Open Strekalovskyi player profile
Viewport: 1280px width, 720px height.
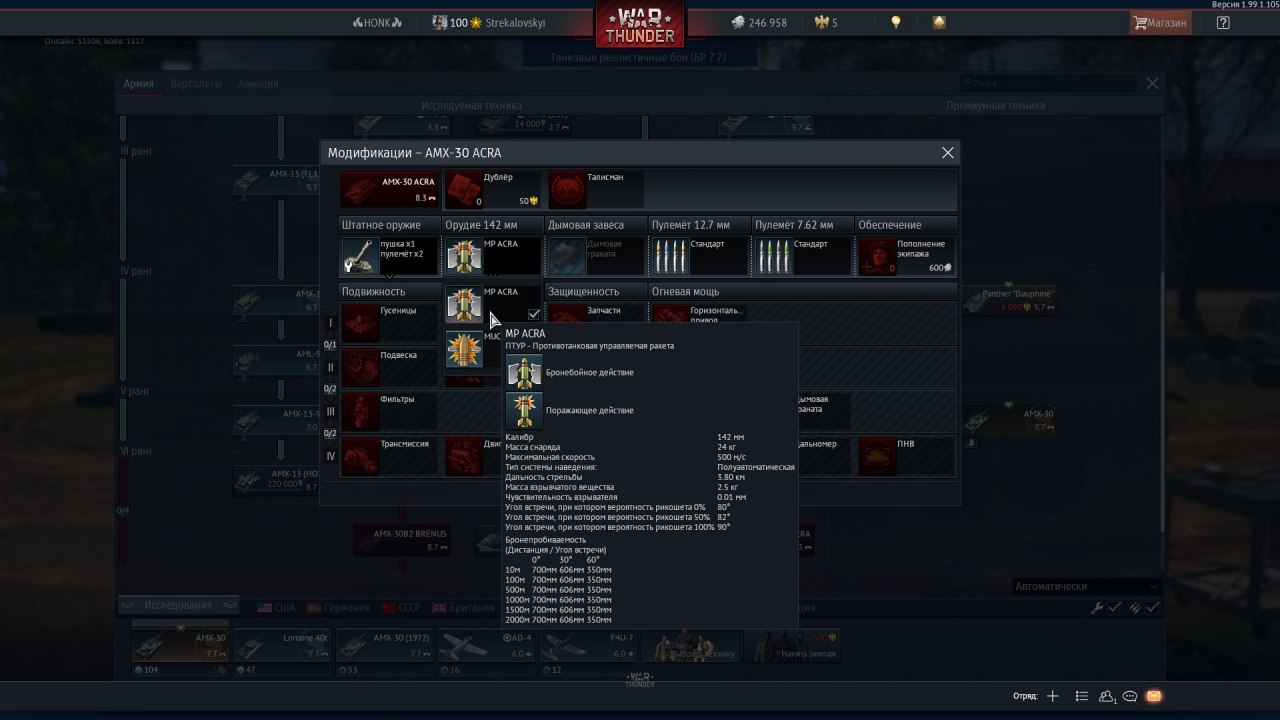point(489,22)
